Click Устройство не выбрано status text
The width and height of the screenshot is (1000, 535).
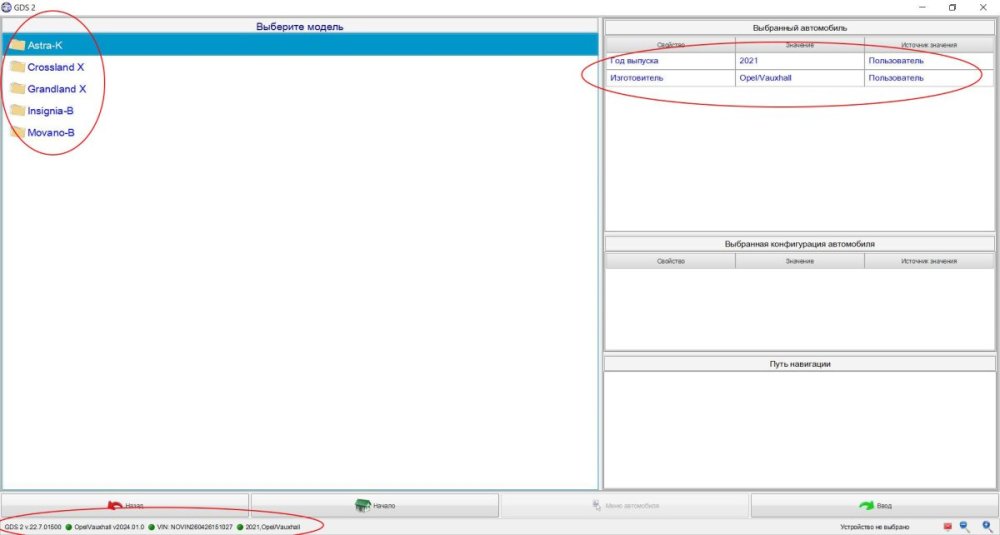click(x=874, y=527)
